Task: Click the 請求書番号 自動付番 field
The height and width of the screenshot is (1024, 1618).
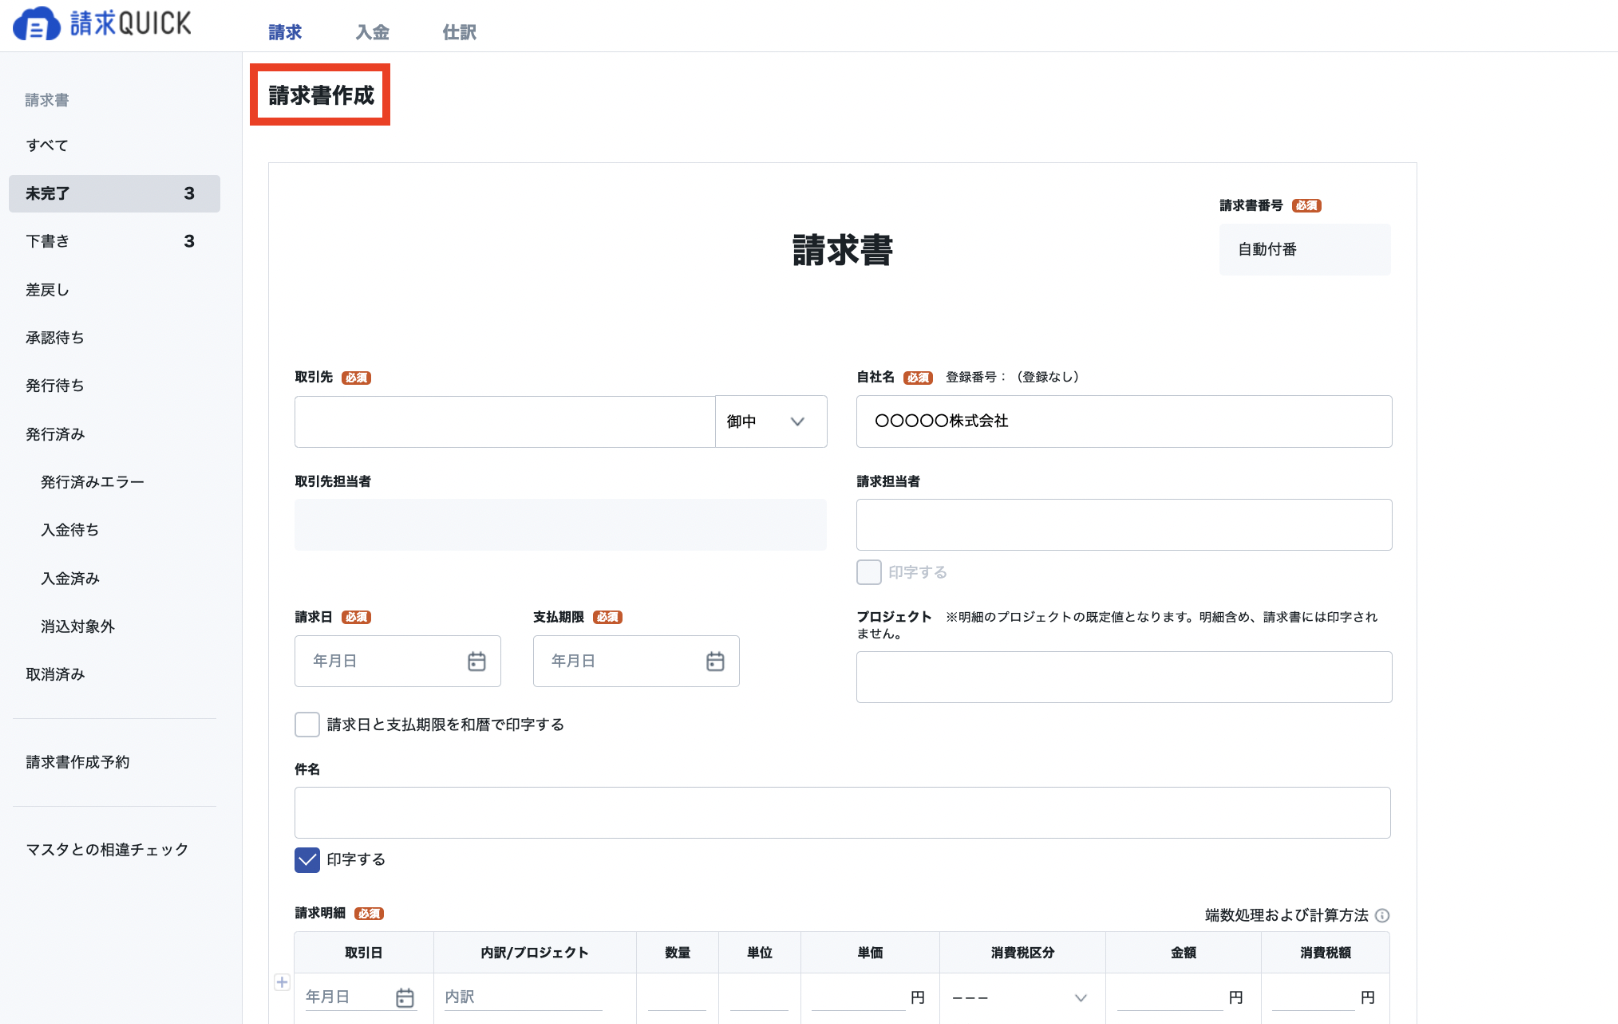Action: pos(1305,249)
